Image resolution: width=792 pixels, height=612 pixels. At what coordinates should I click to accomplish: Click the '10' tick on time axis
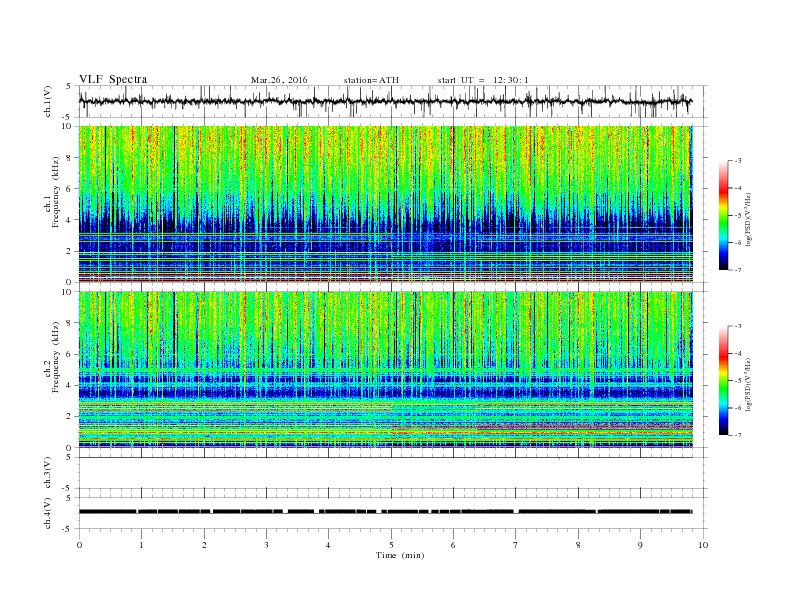coord(703,545)
